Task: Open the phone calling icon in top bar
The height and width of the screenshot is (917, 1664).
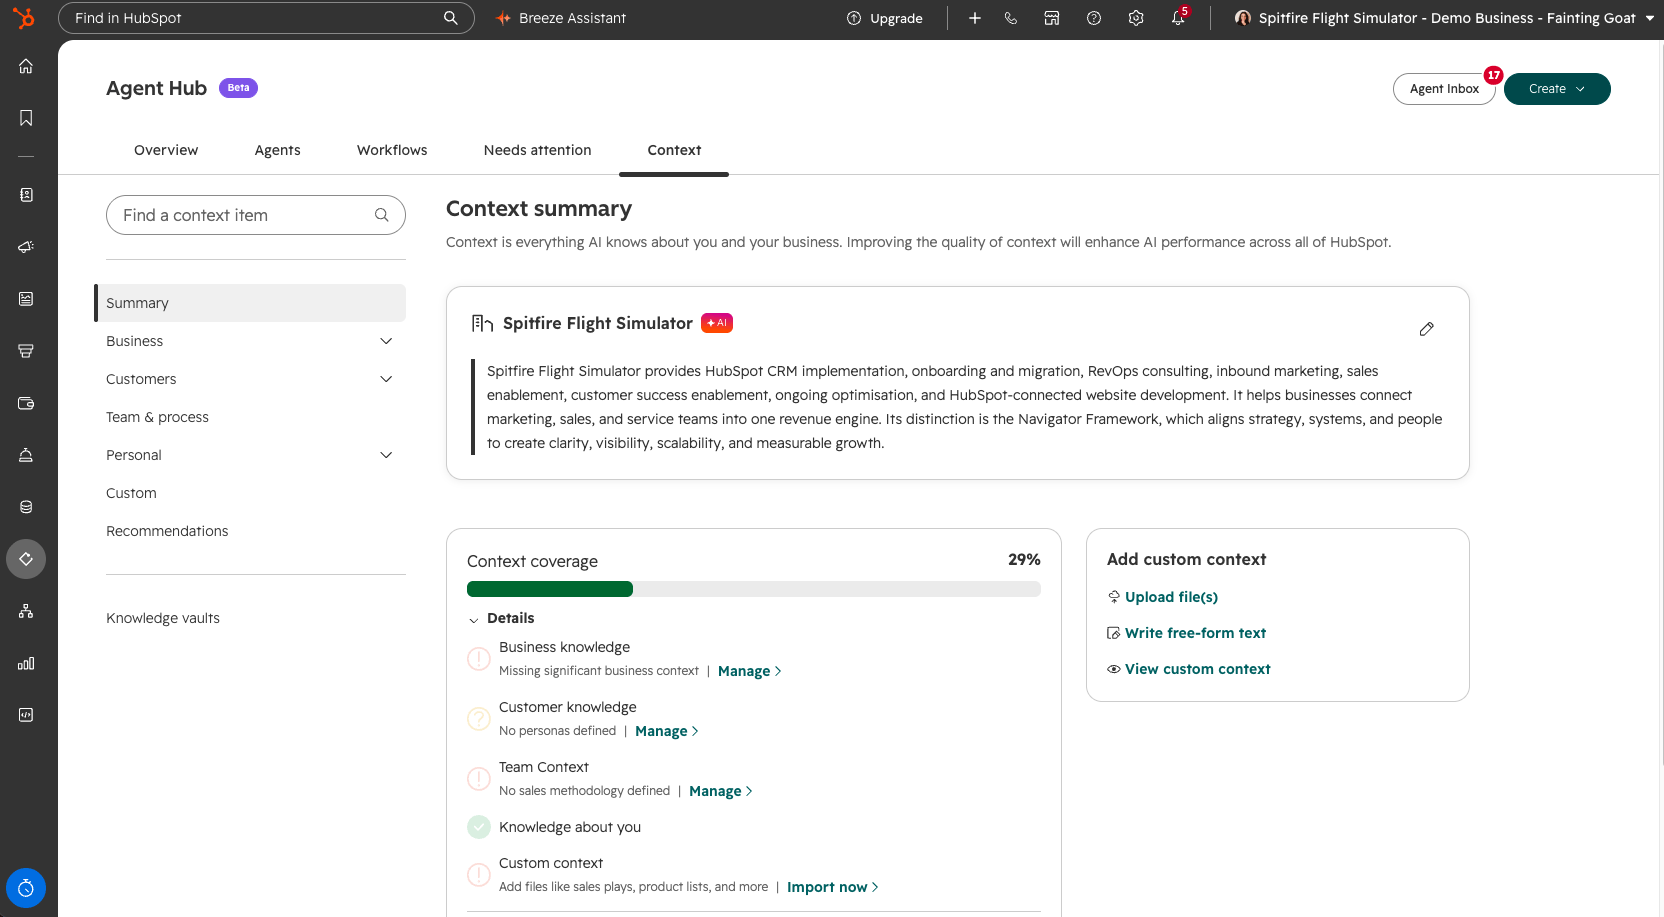Action: pos(1011,18)
